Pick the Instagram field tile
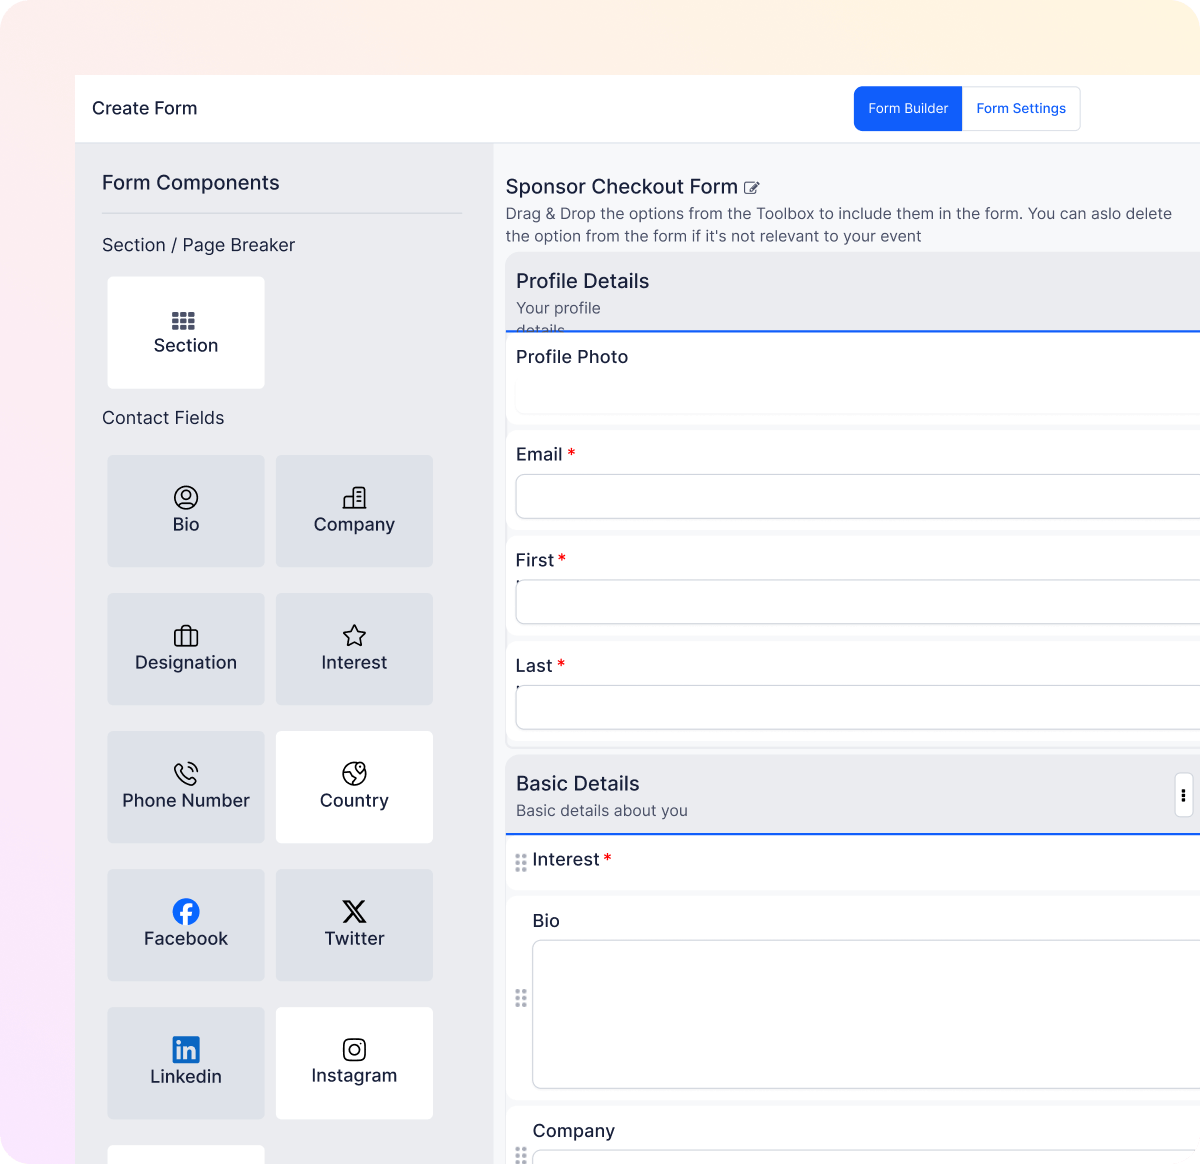 tap(354, 1063)
